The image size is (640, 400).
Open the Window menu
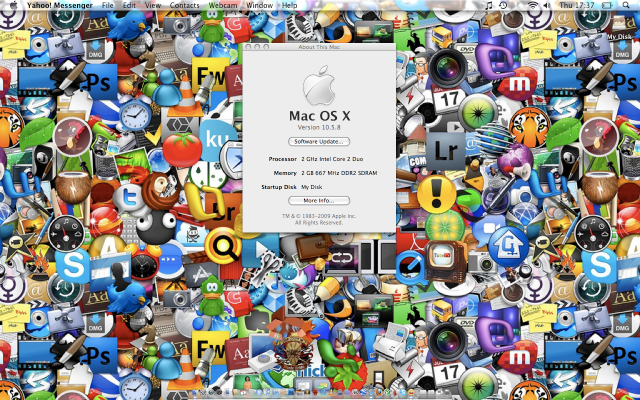coord(260,5)
